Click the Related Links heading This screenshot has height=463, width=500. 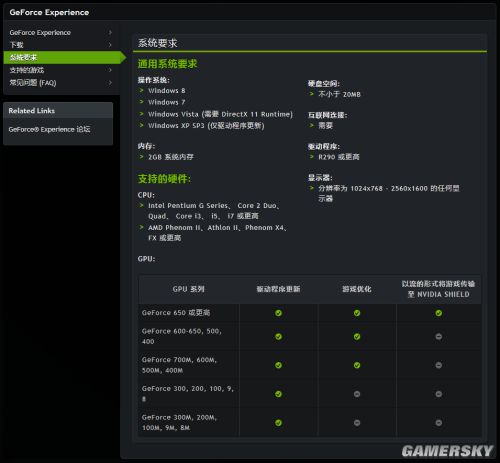32,111
